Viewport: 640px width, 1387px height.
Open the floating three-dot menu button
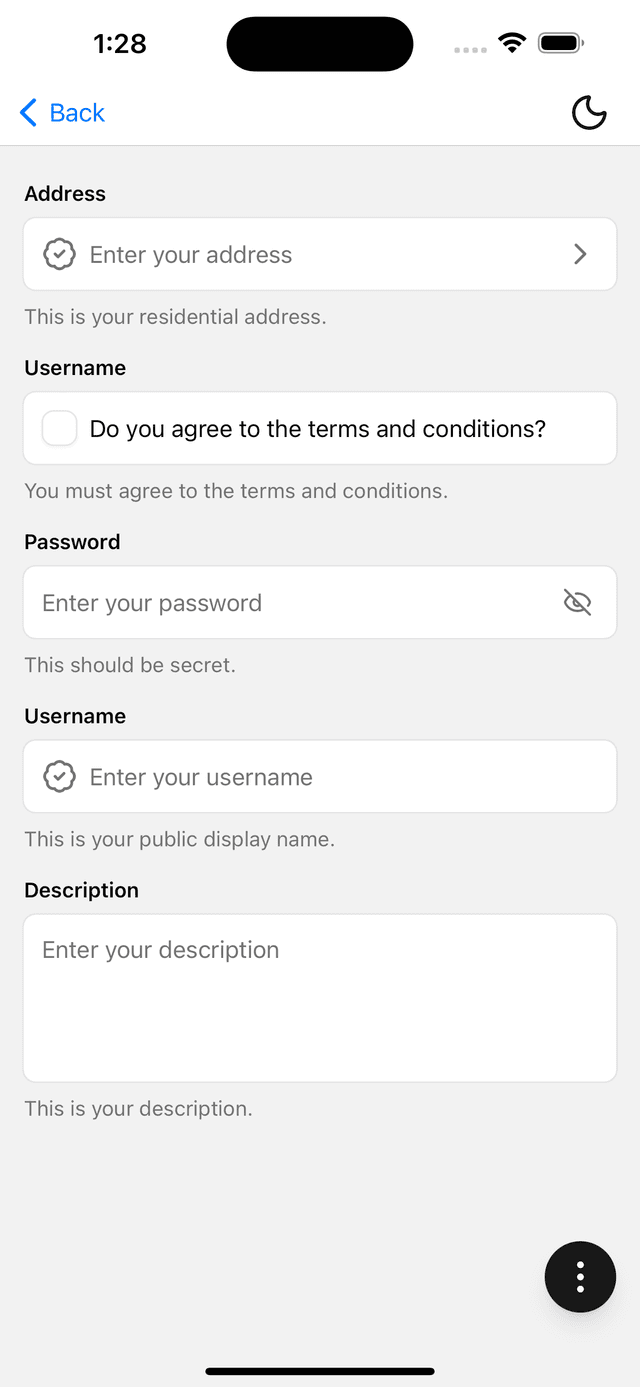[580, 1277]
